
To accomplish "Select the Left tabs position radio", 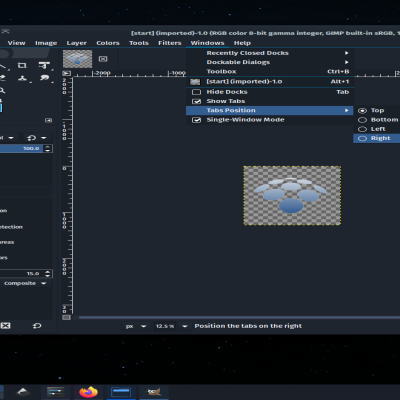I will coord(362,129).
